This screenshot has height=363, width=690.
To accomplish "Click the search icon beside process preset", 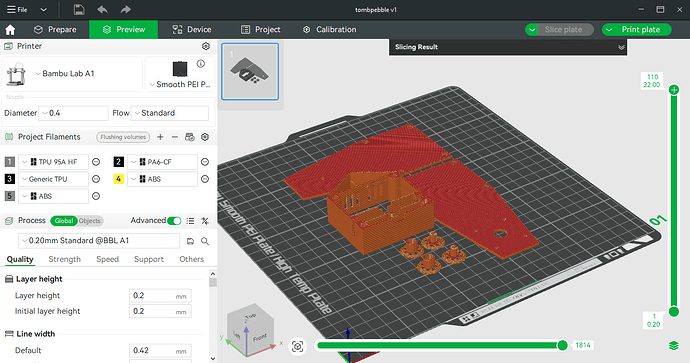I will coord(205,241).
